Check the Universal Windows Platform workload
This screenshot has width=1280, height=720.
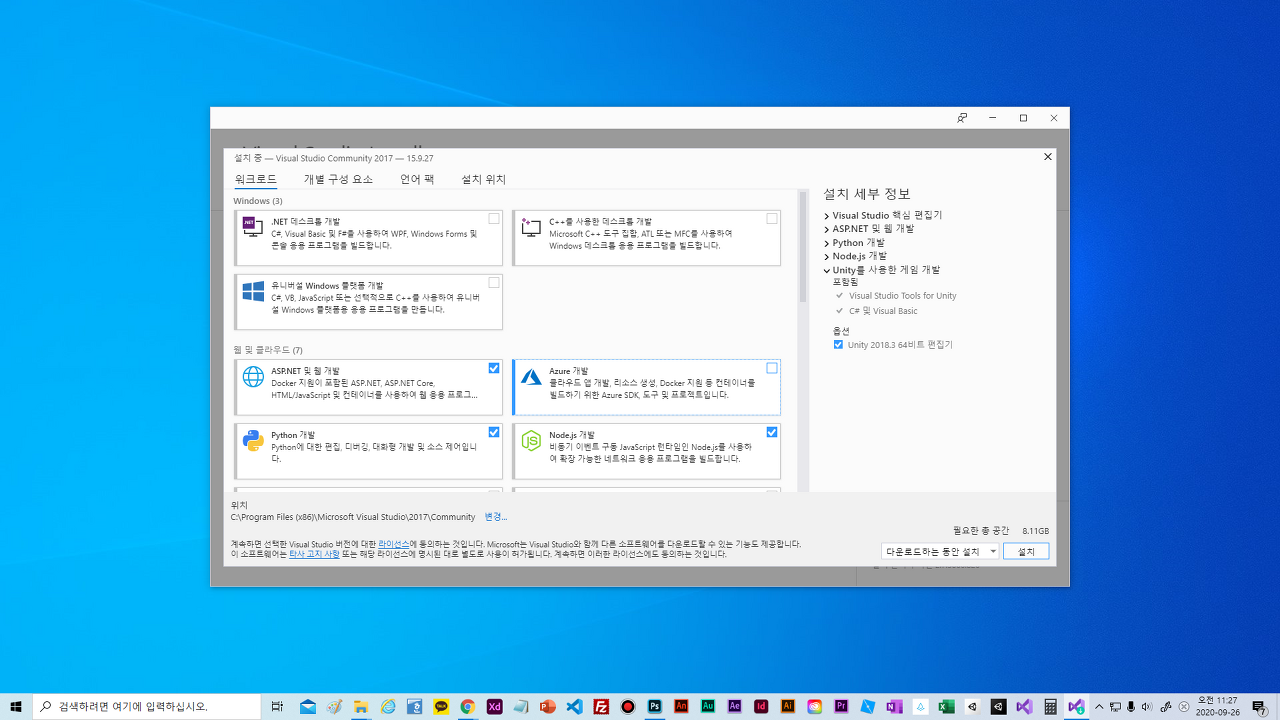click(494, 283)
